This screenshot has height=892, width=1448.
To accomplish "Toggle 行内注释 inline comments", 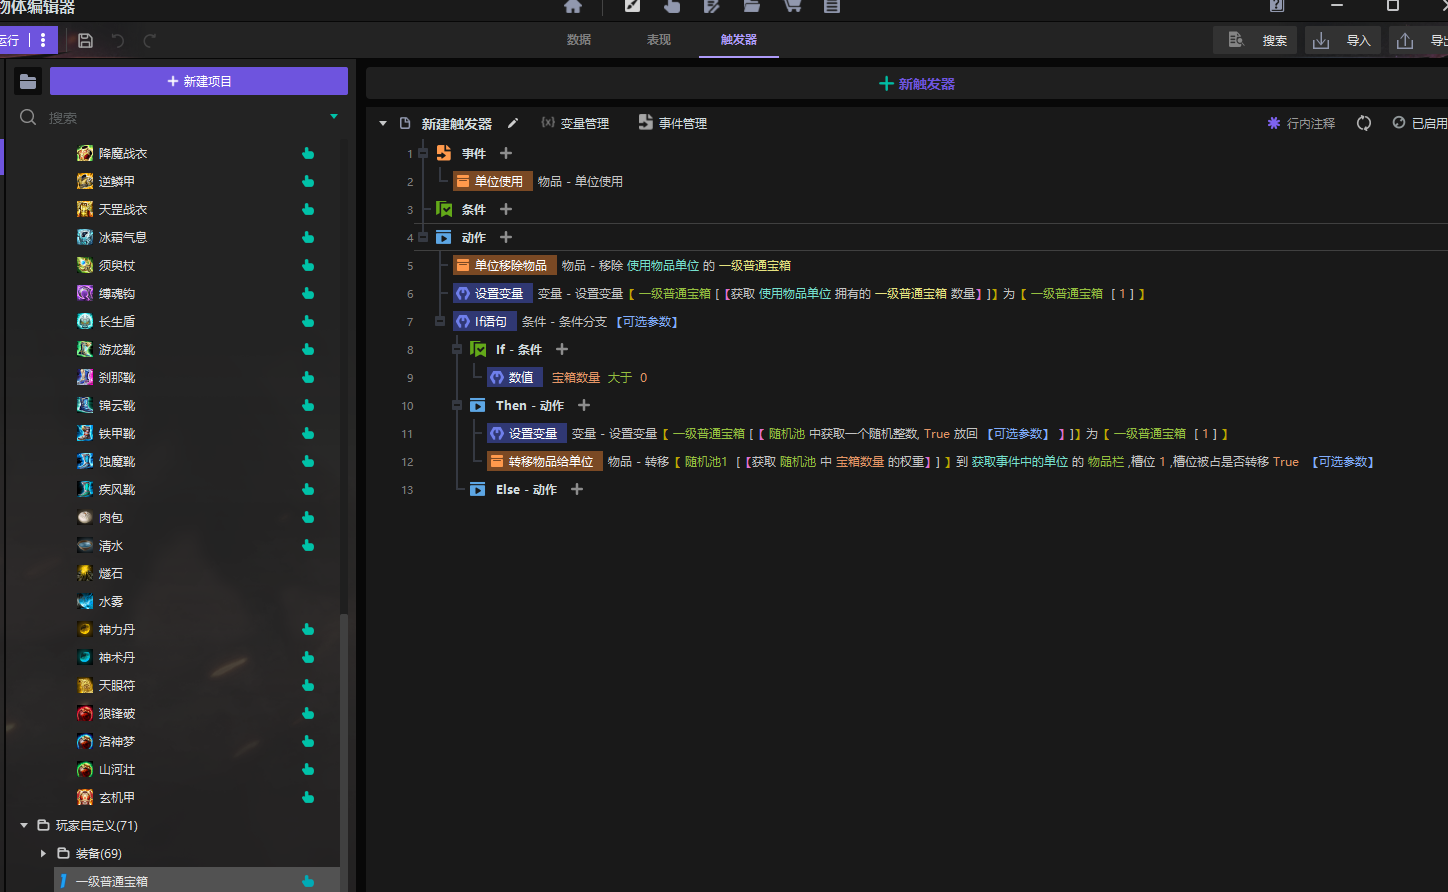I will pos(1301,123).
